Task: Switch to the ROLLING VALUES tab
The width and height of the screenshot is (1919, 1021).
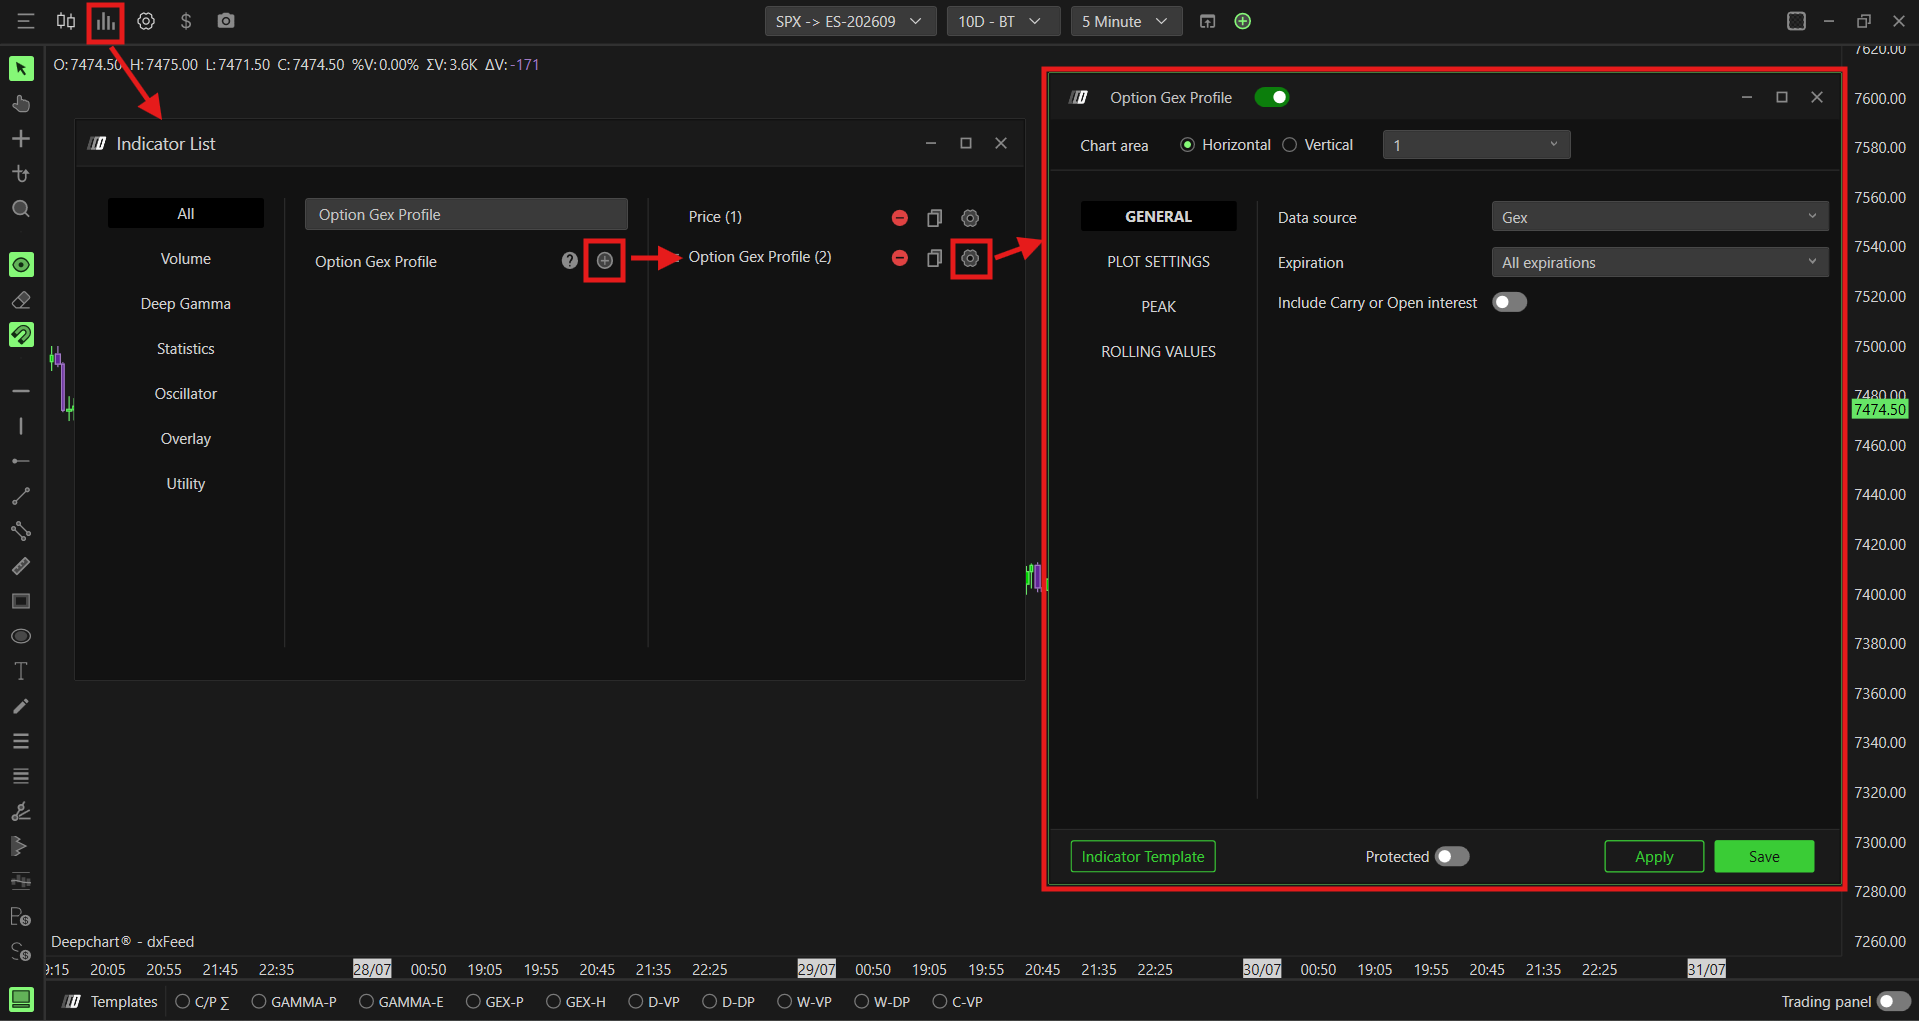Action: [1158, 351]
